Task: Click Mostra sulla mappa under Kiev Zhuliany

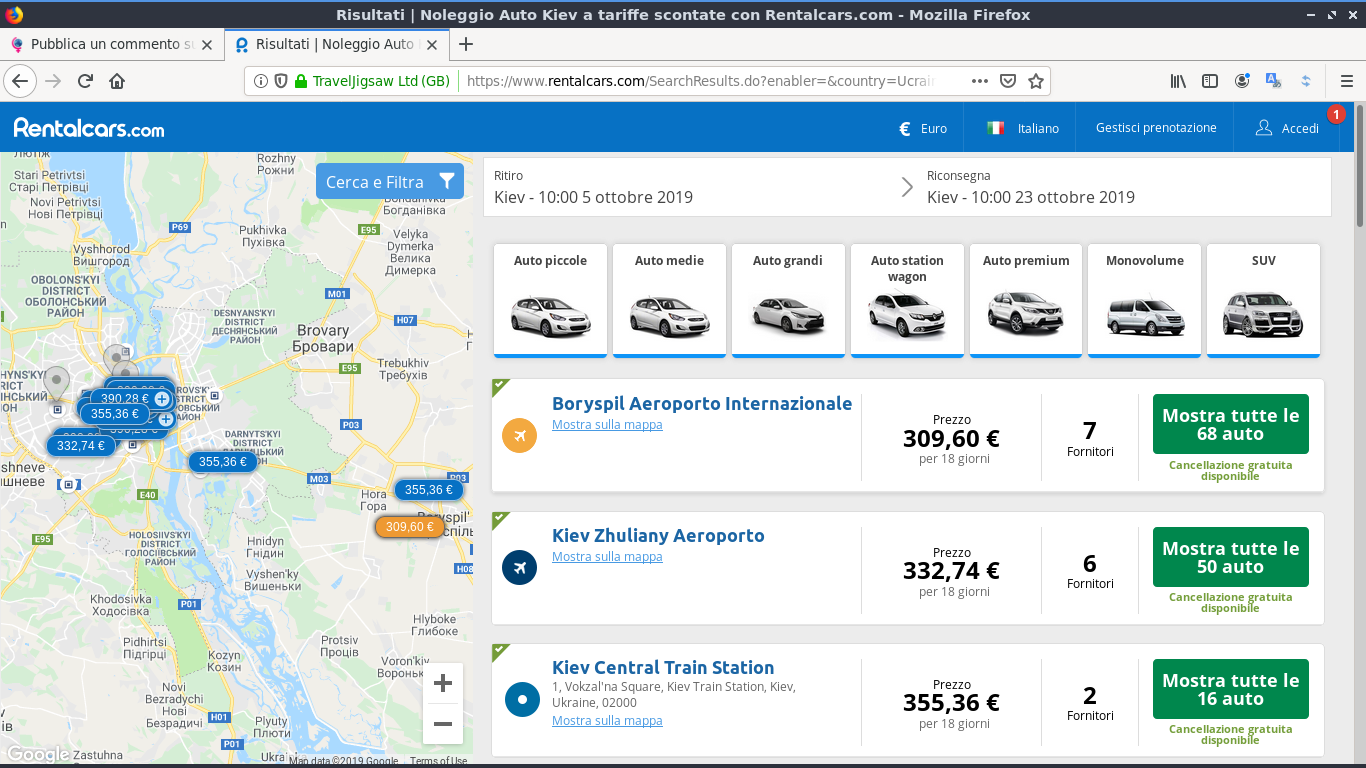Action: click(607, 557)
